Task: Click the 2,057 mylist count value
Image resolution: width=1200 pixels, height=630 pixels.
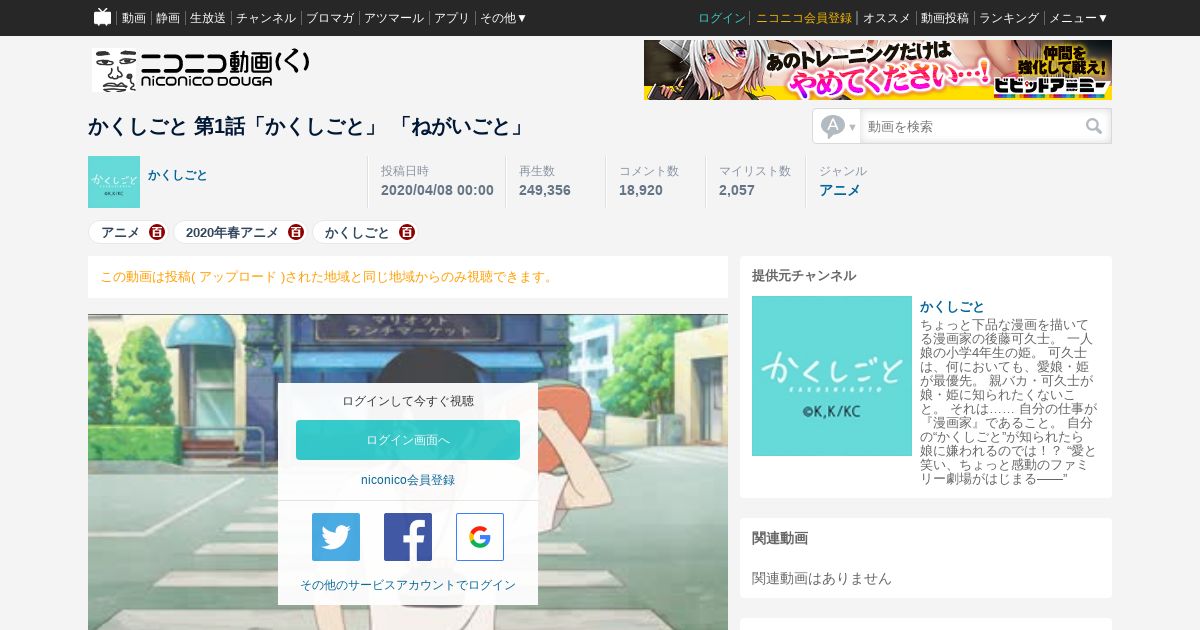Action: tap(737, 190)
